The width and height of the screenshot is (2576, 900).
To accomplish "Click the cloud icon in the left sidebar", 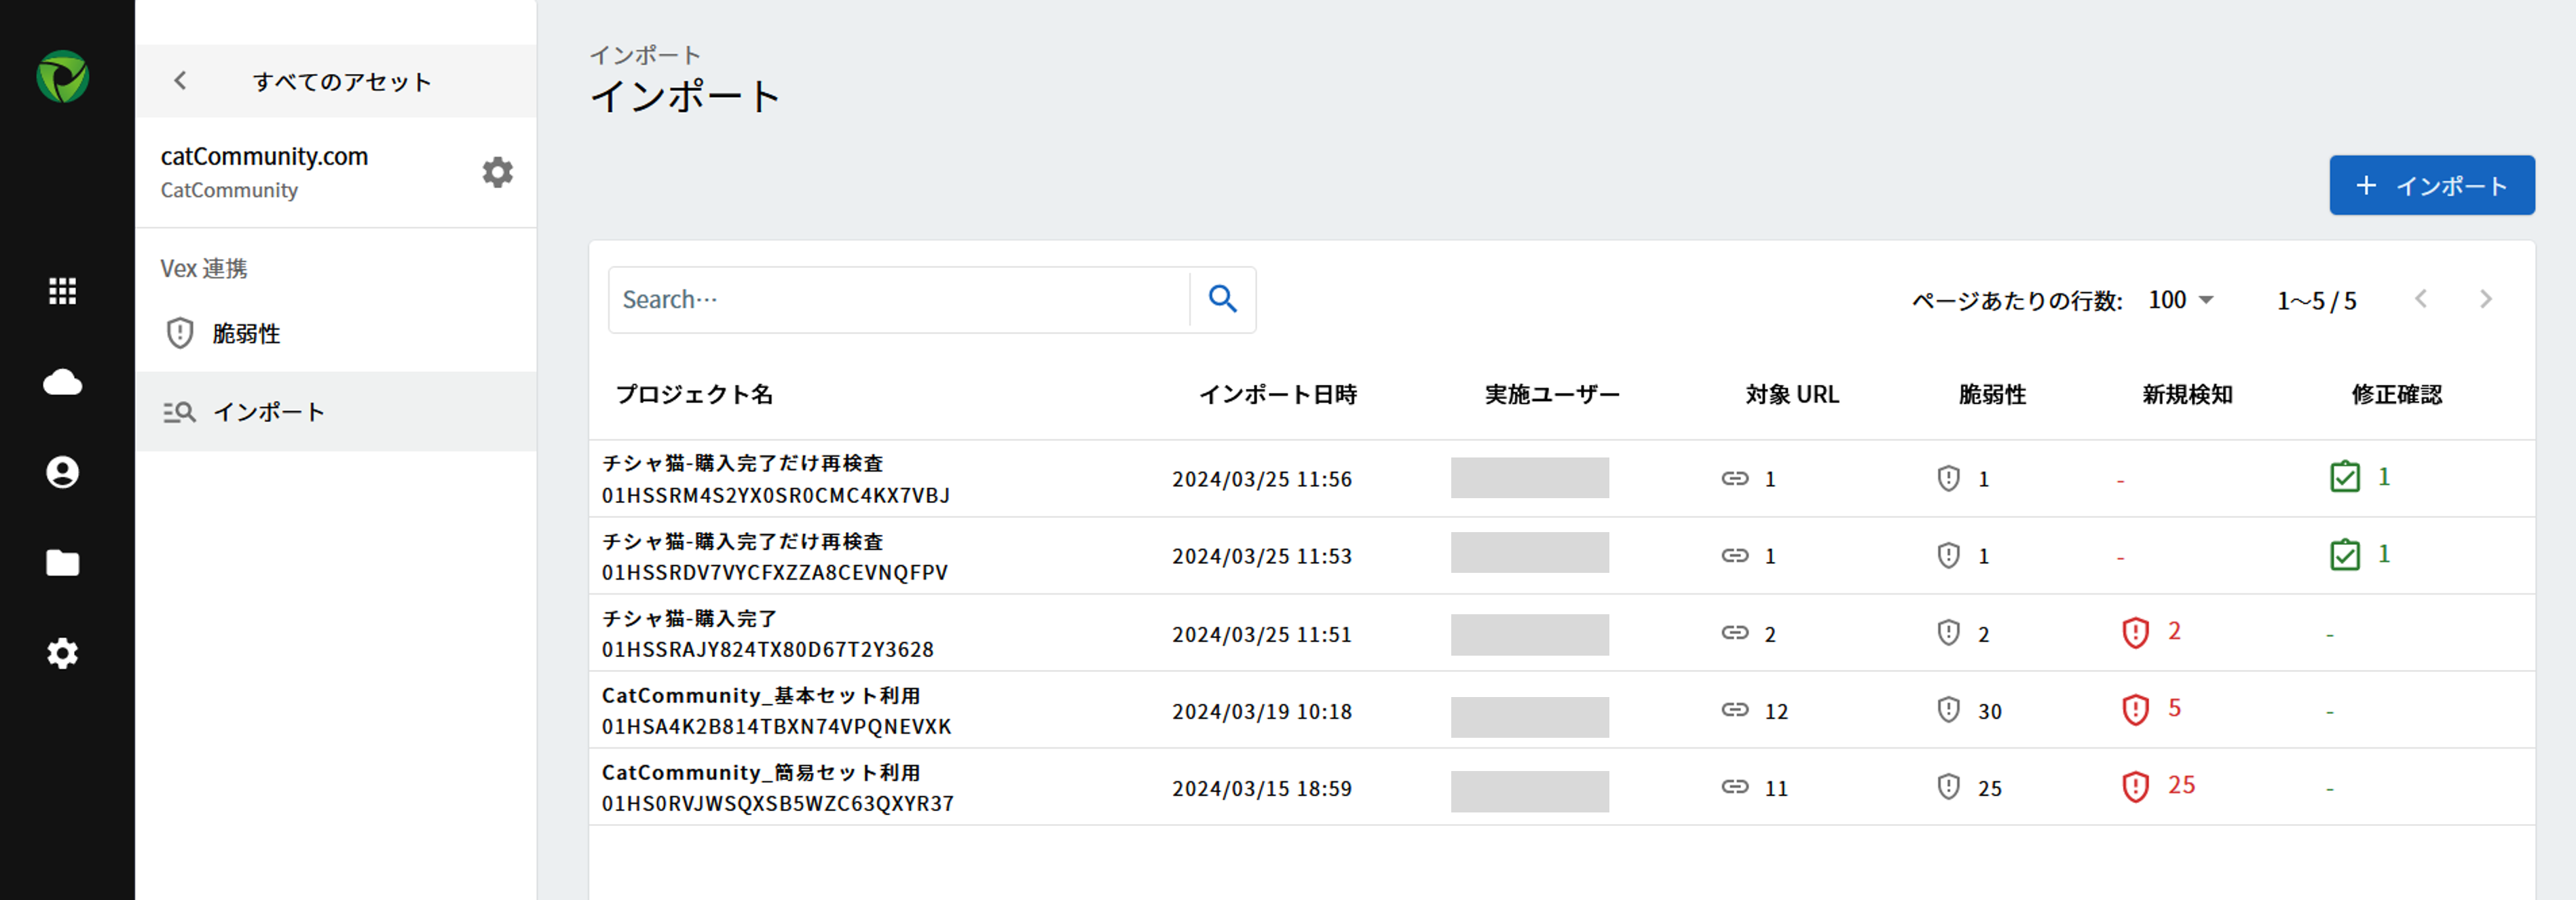I will point(63,381).
